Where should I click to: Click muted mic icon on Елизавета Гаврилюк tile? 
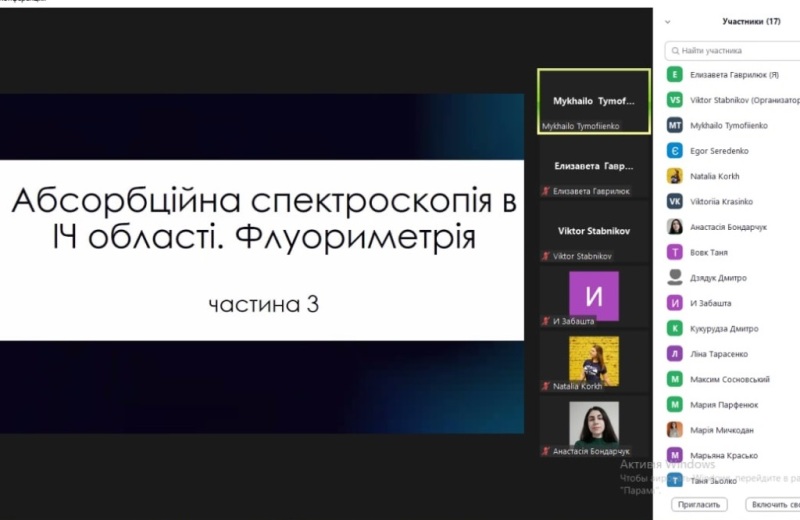pos(545,191)
